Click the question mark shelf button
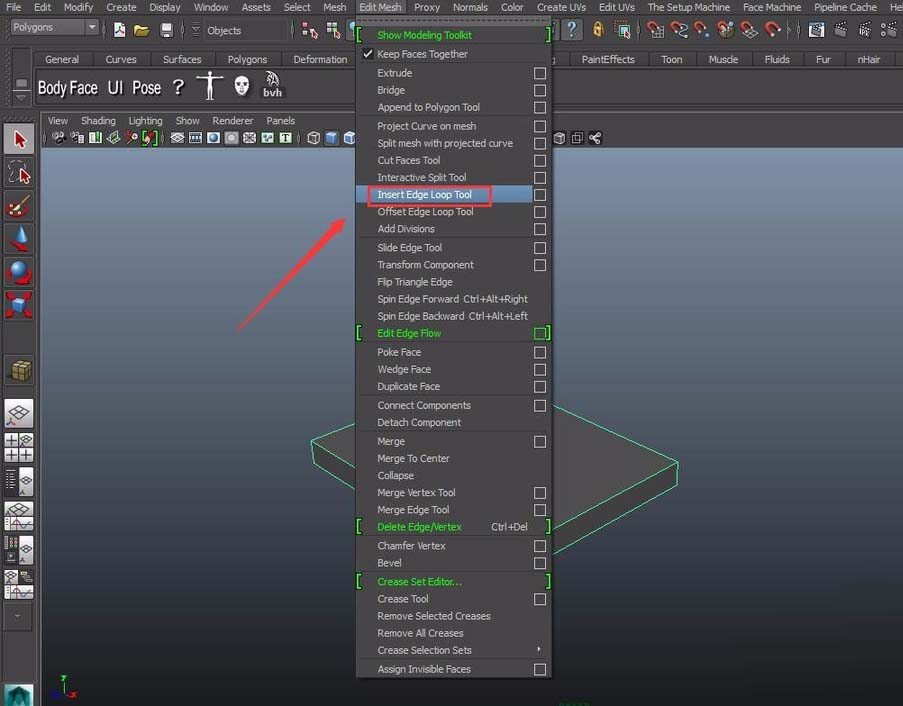903x706 pixels. 179,87
